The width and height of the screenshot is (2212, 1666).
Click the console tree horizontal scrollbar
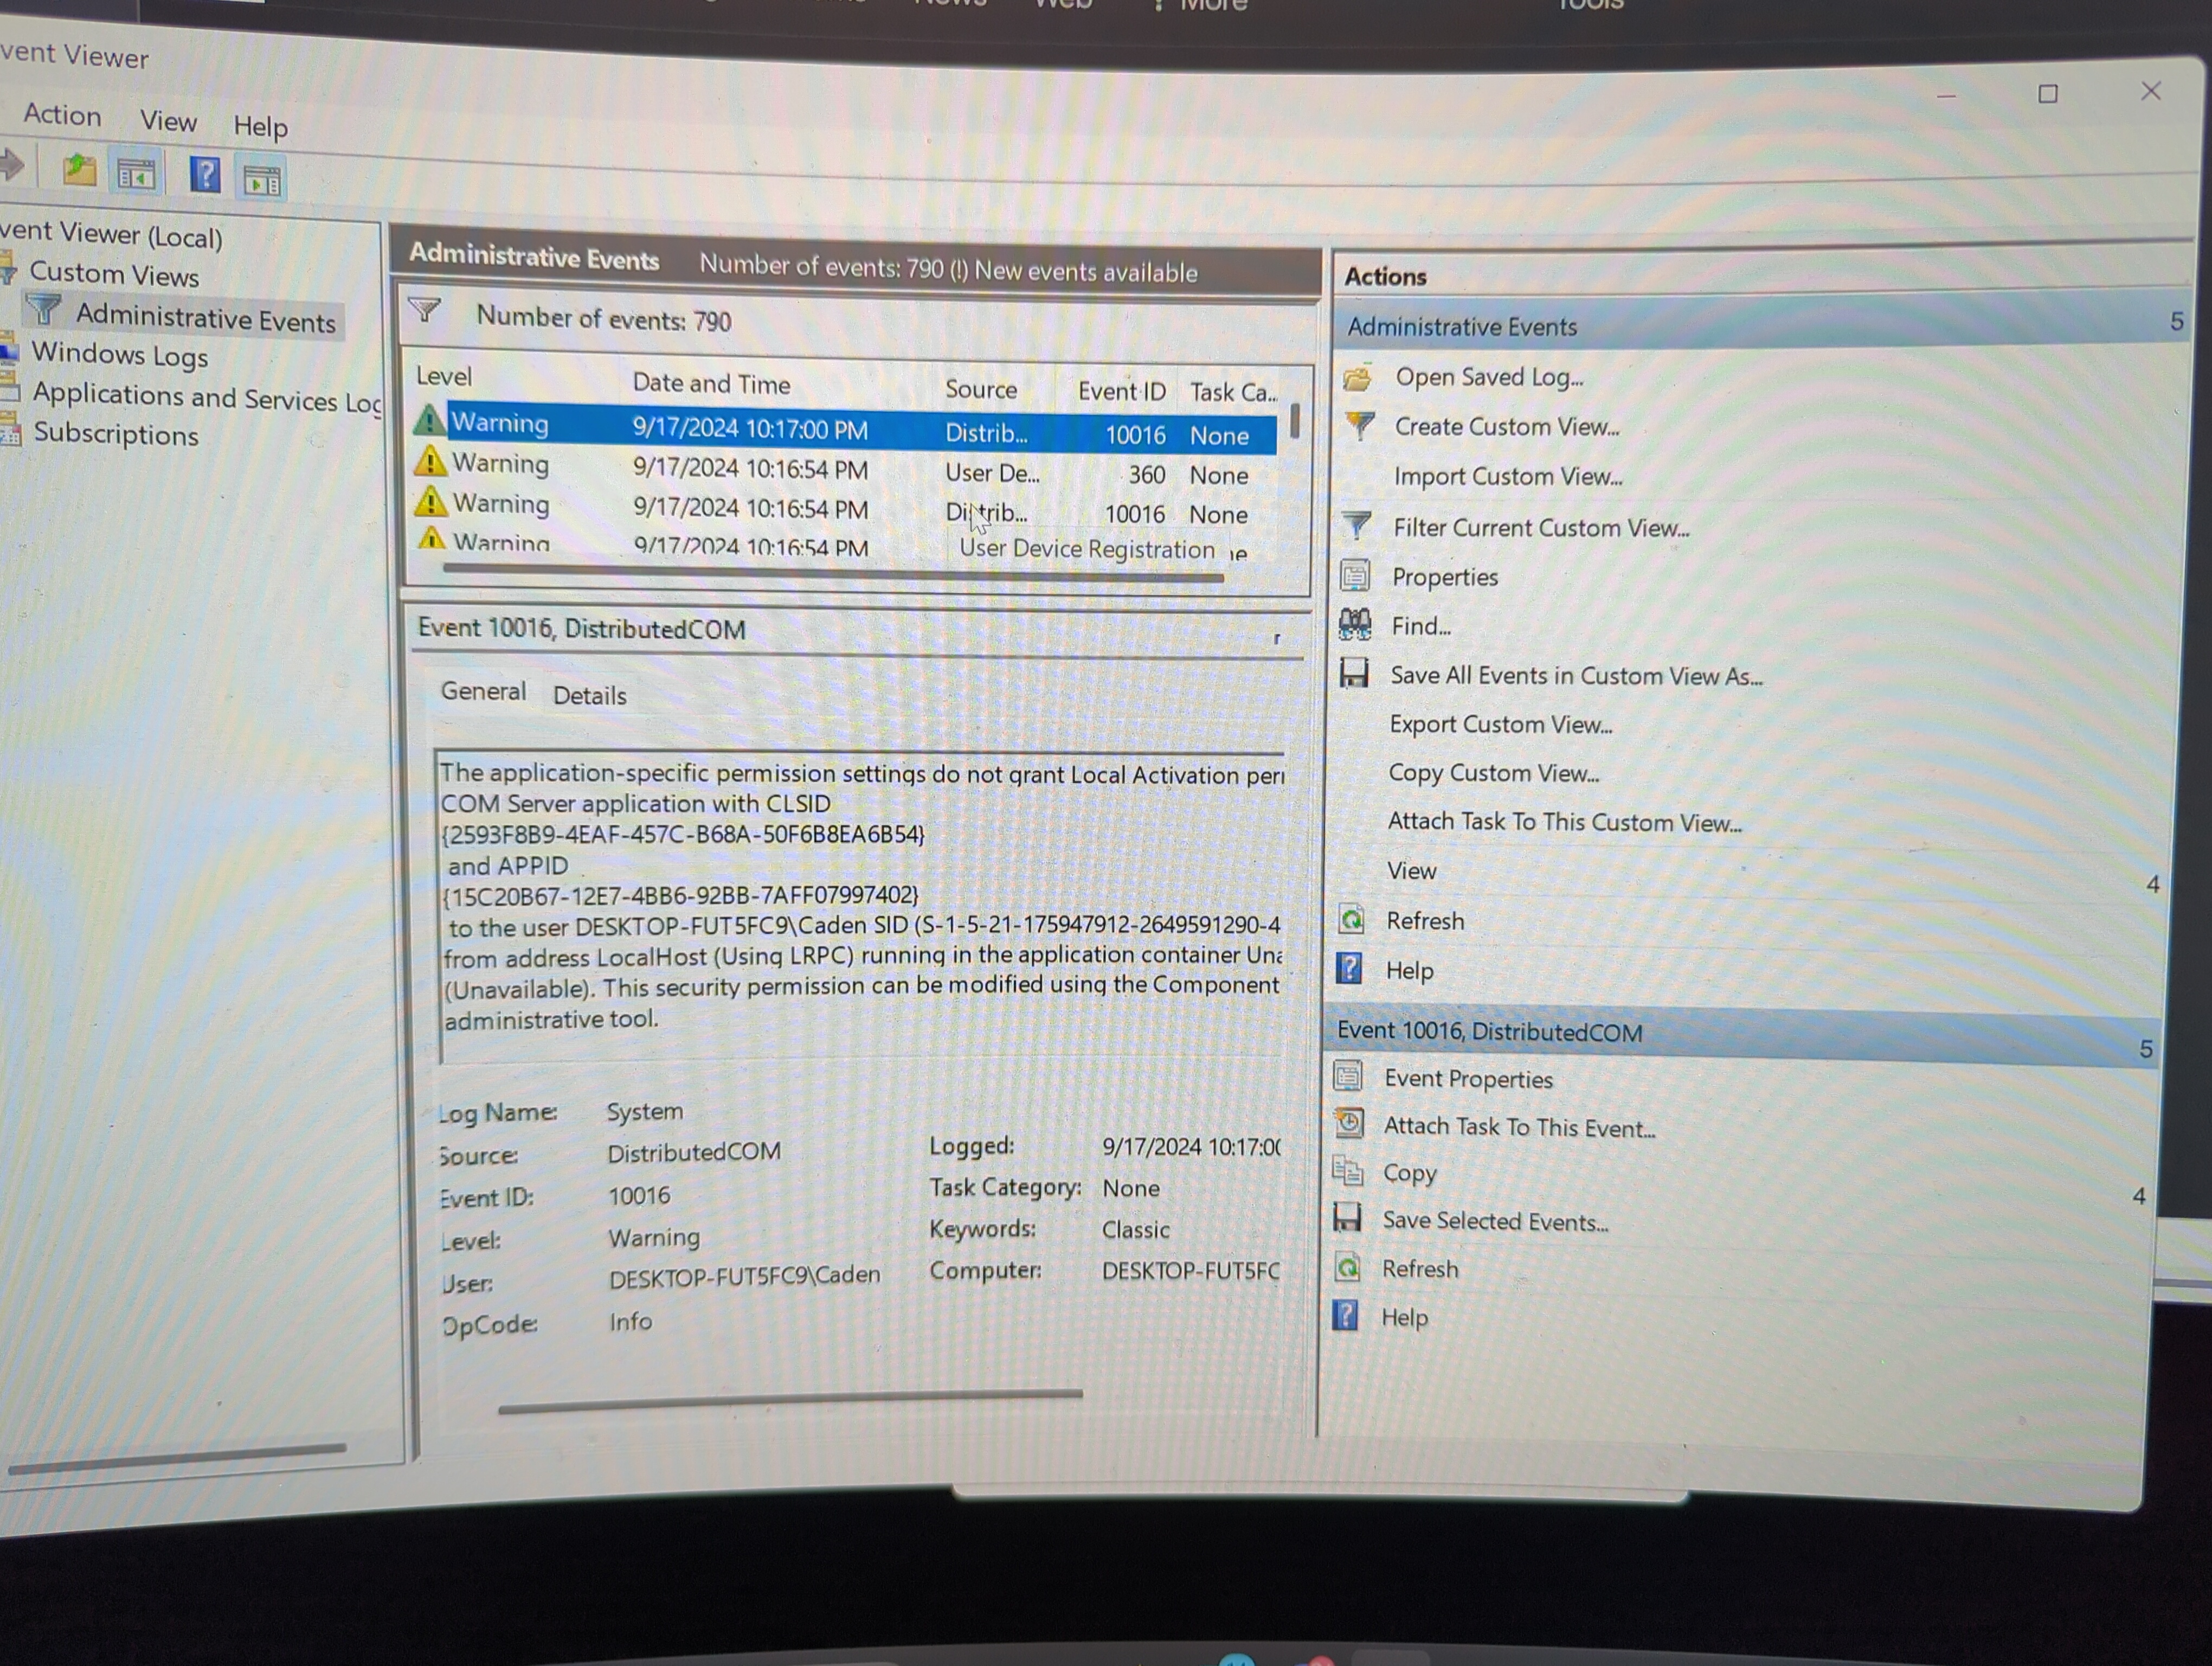(177, 1458)
